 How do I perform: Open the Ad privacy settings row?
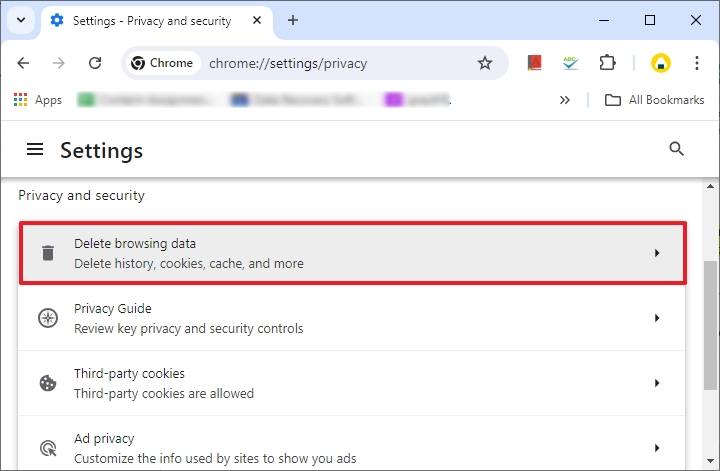point(350,448)
